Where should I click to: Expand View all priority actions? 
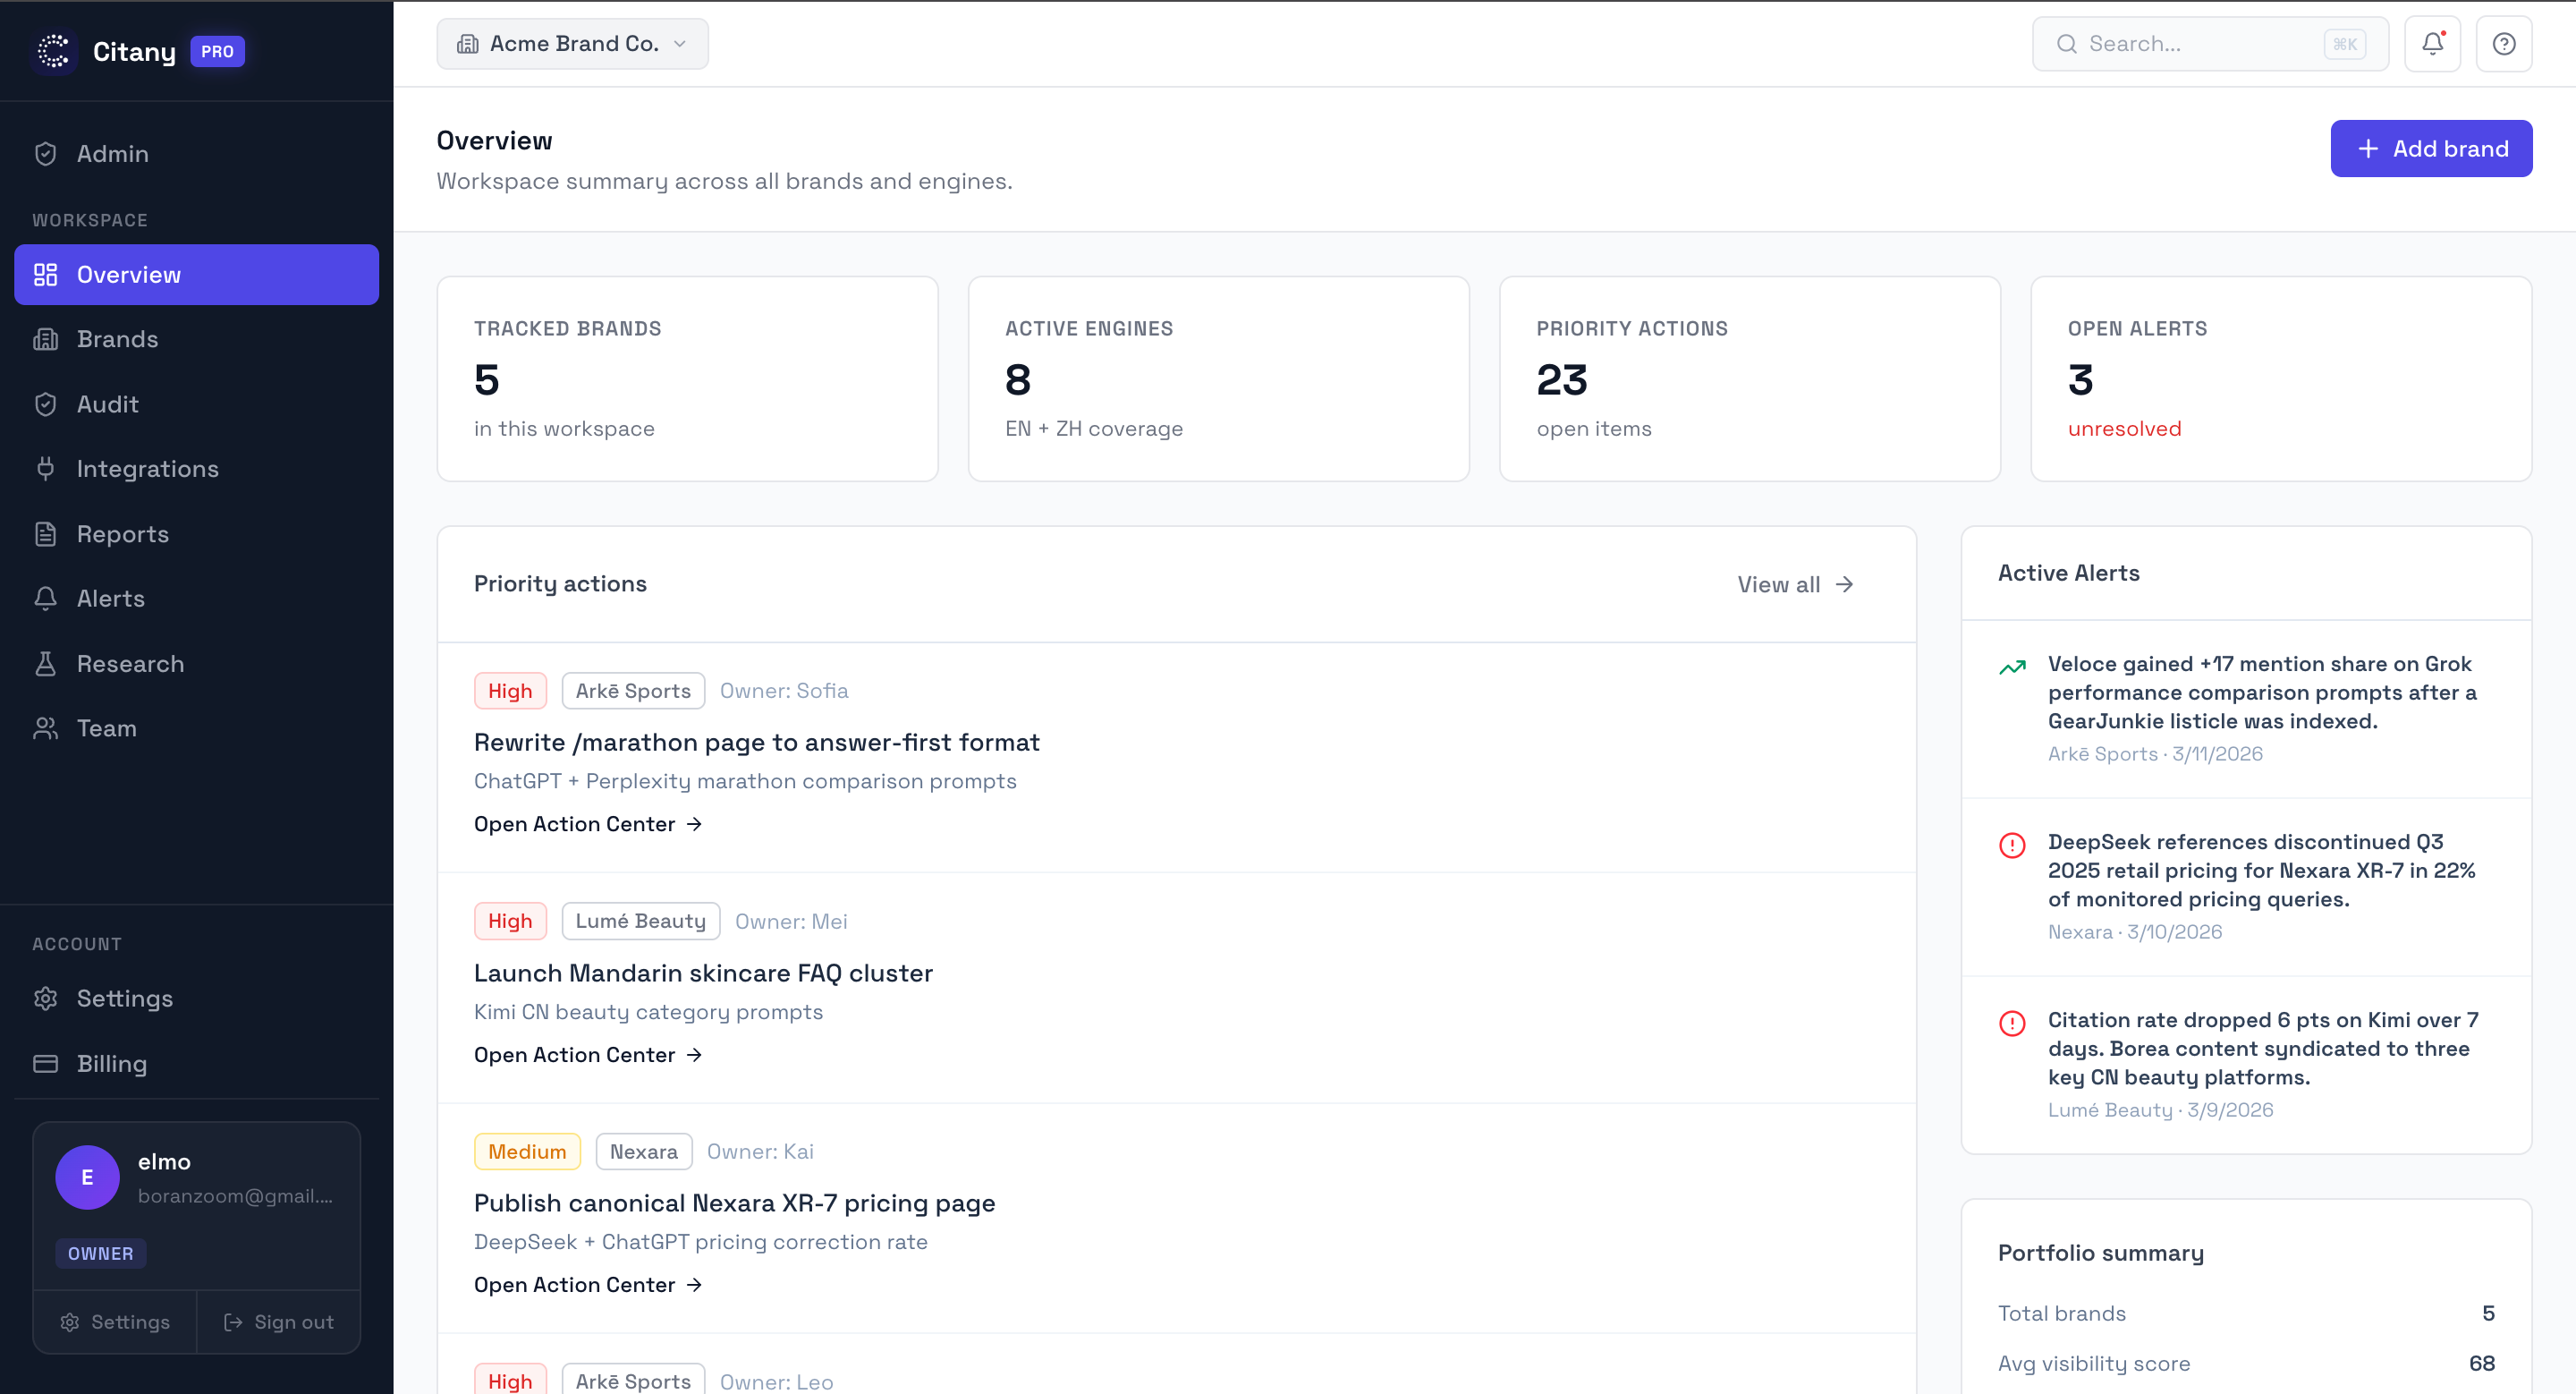(x=1793, y=584)
